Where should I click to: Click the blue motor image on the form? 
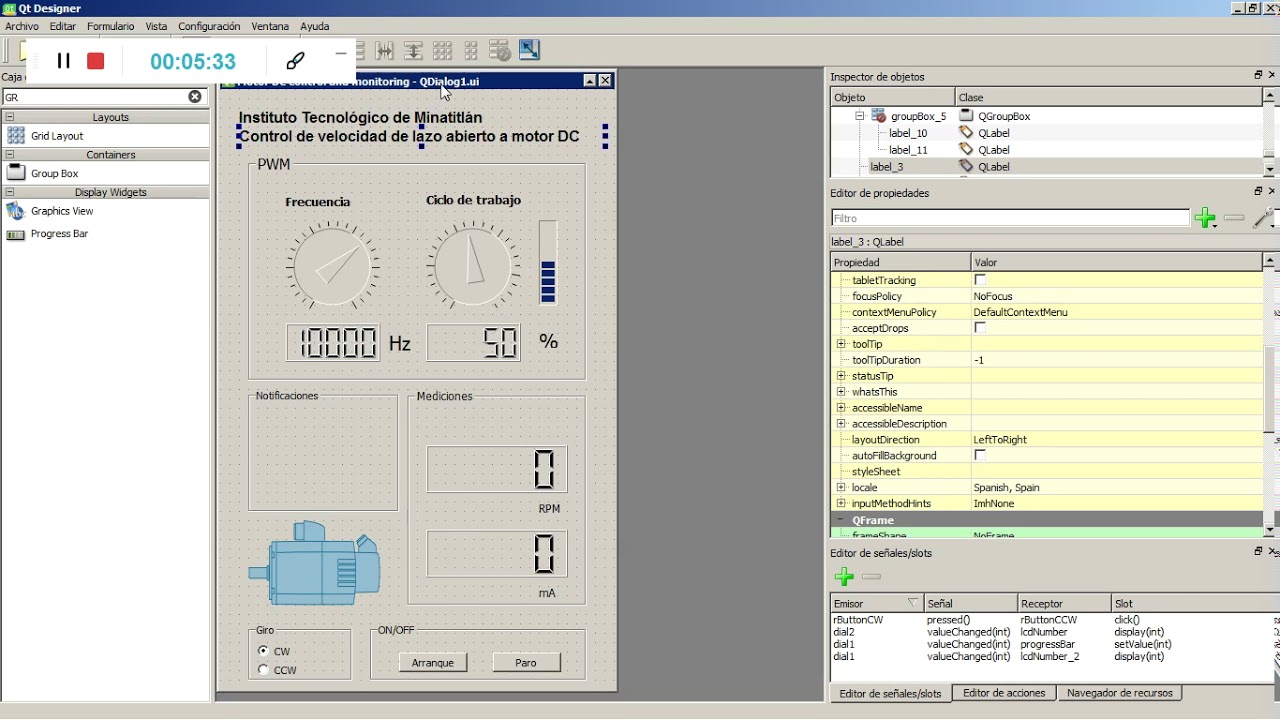(314, 563)
